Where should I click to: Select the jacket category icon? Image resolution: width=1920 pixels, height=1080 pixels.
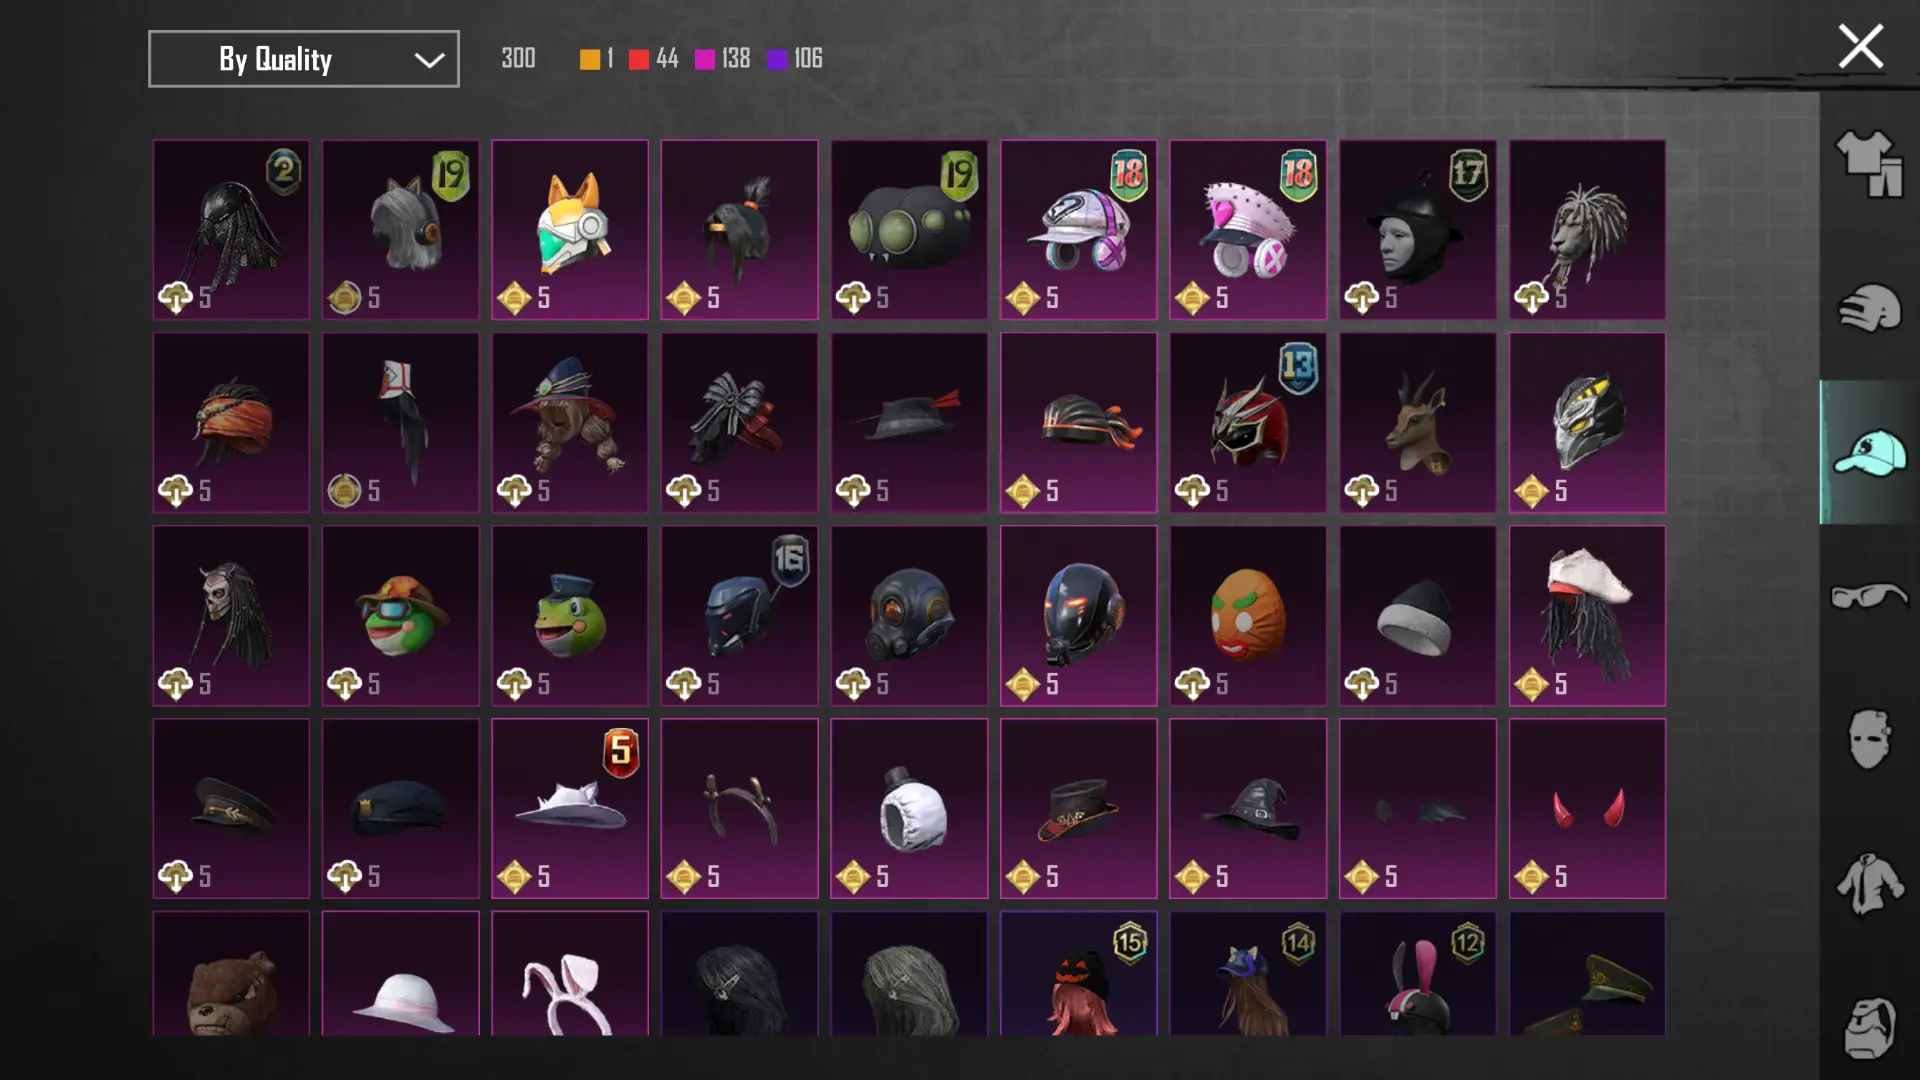1868,883
